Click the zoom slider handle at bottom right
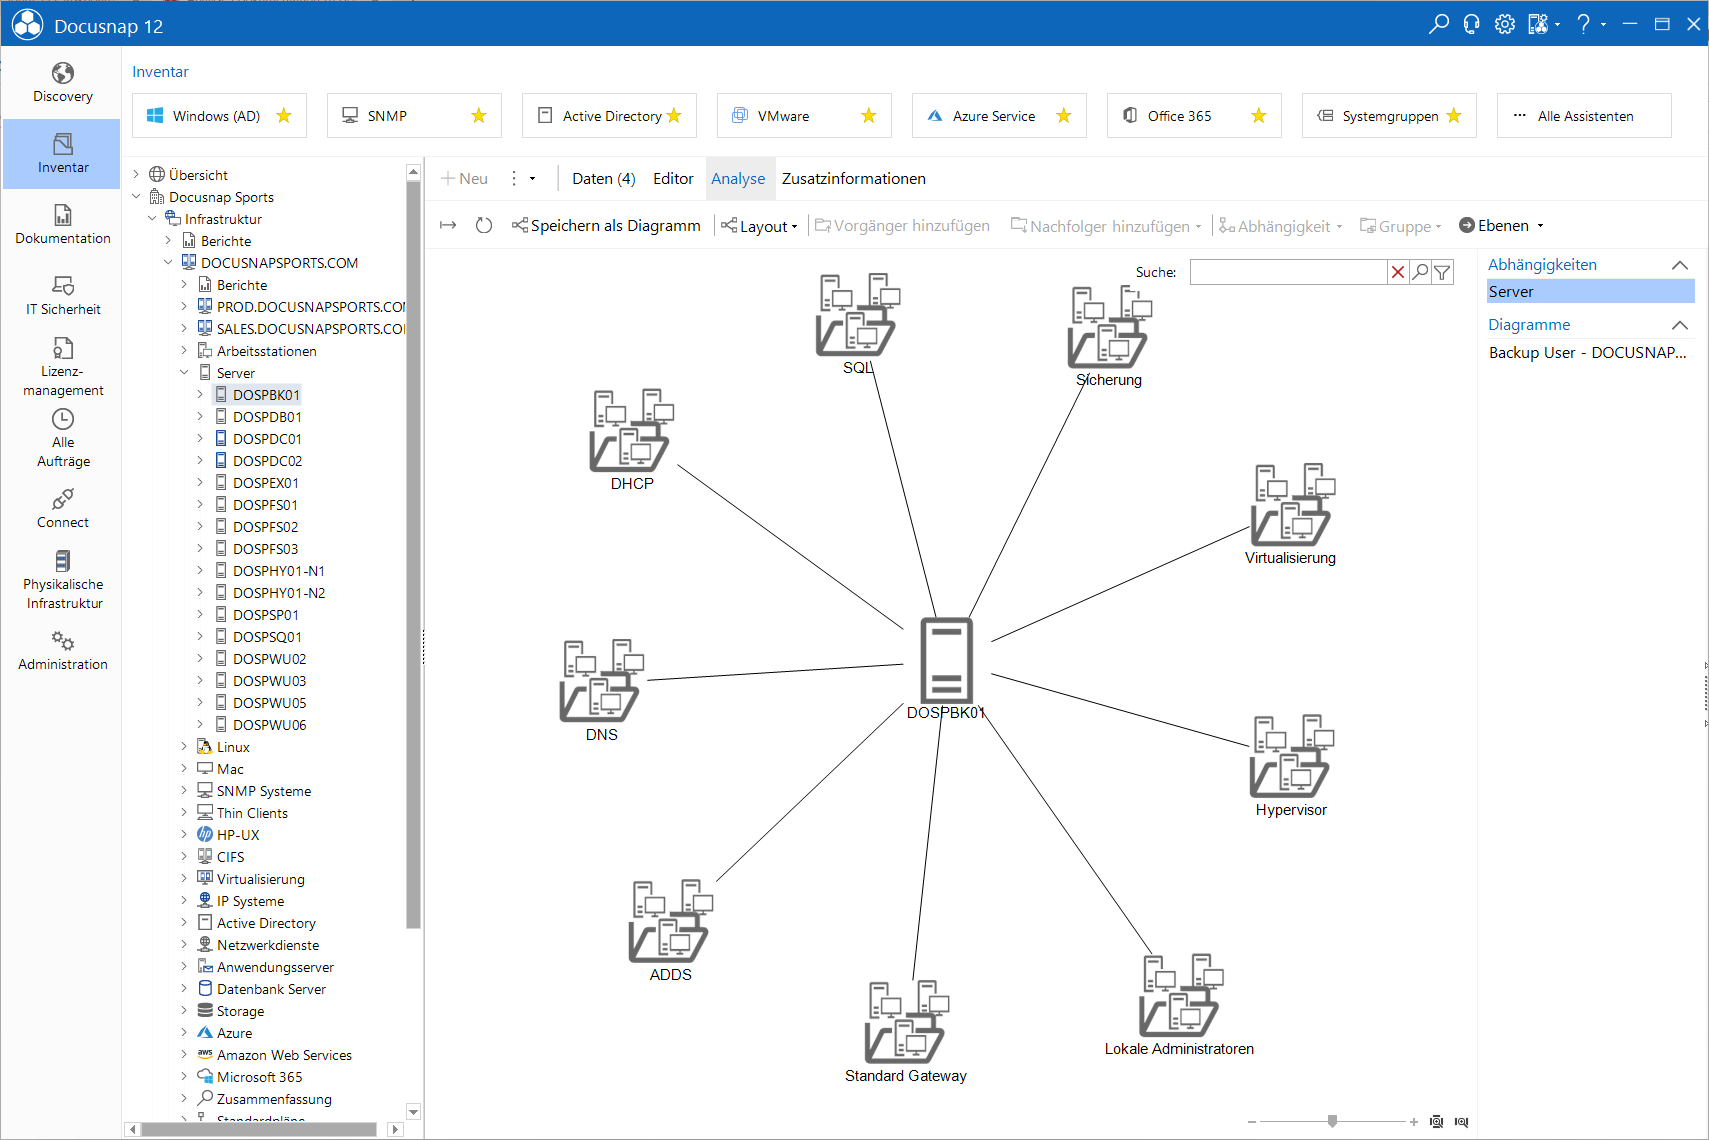 tap(1332, 1121)
